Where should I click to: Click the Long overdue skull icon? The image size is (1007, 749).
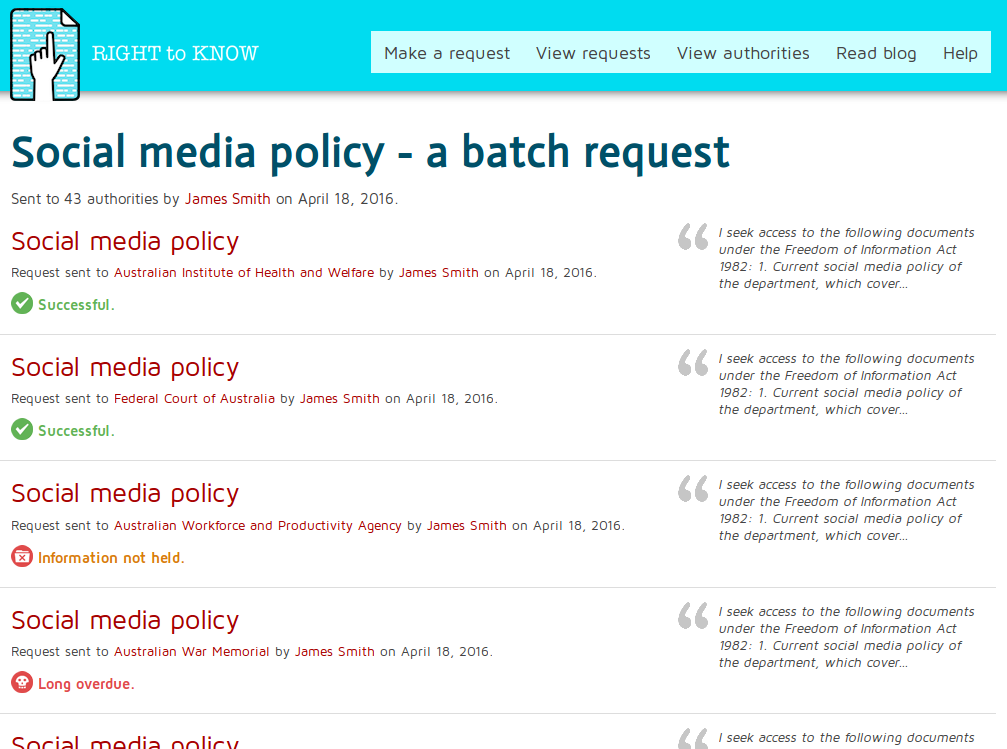22,682
